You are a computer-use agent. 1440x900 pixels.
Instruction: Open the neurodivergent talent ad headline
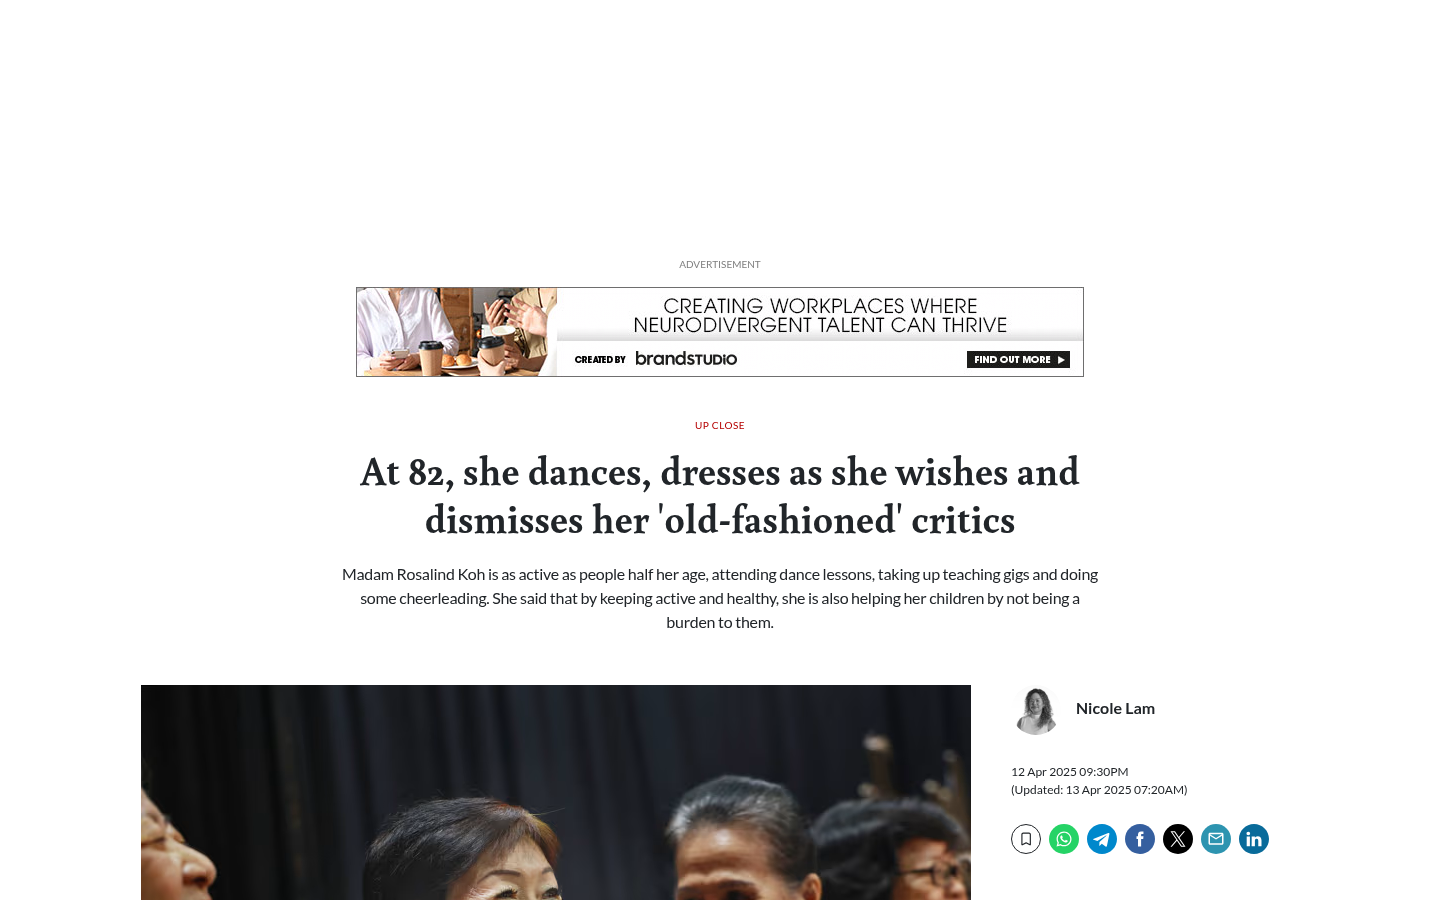[x=820, y=315]
